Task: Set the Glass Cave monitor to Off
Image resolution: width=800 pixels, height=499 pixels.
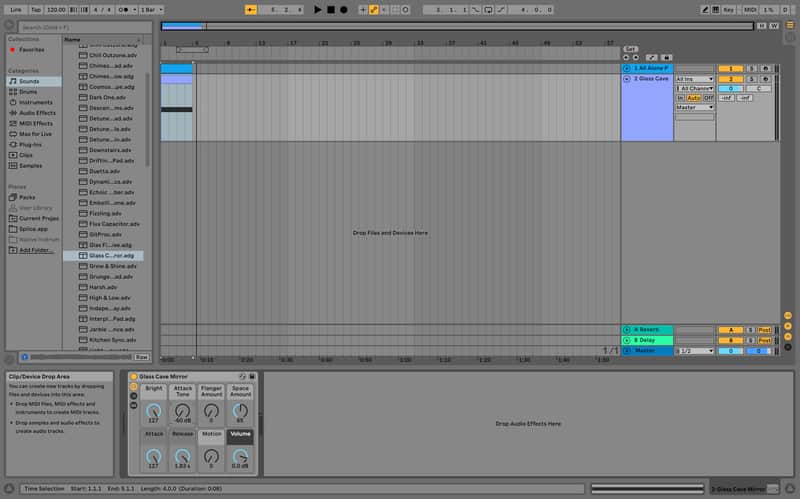Action: pos(709,98)
